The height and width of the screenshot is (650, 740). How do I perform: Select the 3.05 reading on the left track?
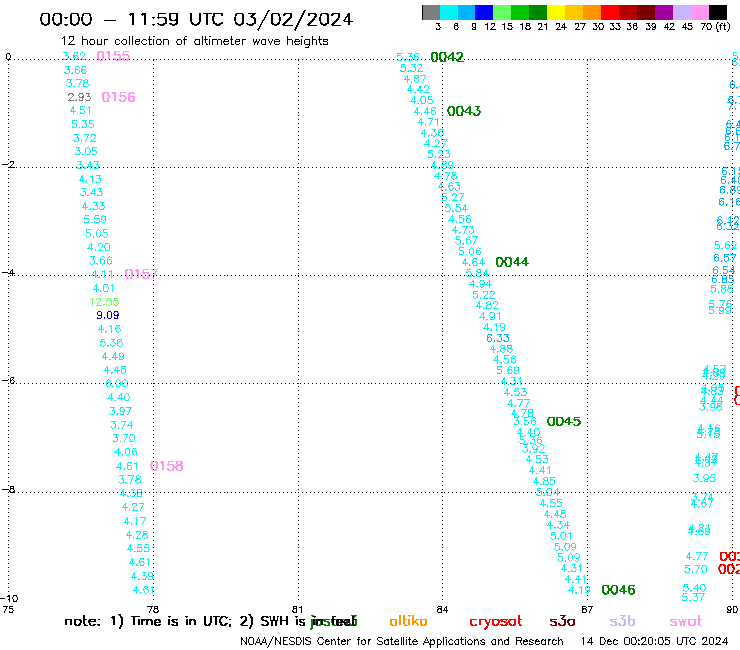click(x=86, y=152)
